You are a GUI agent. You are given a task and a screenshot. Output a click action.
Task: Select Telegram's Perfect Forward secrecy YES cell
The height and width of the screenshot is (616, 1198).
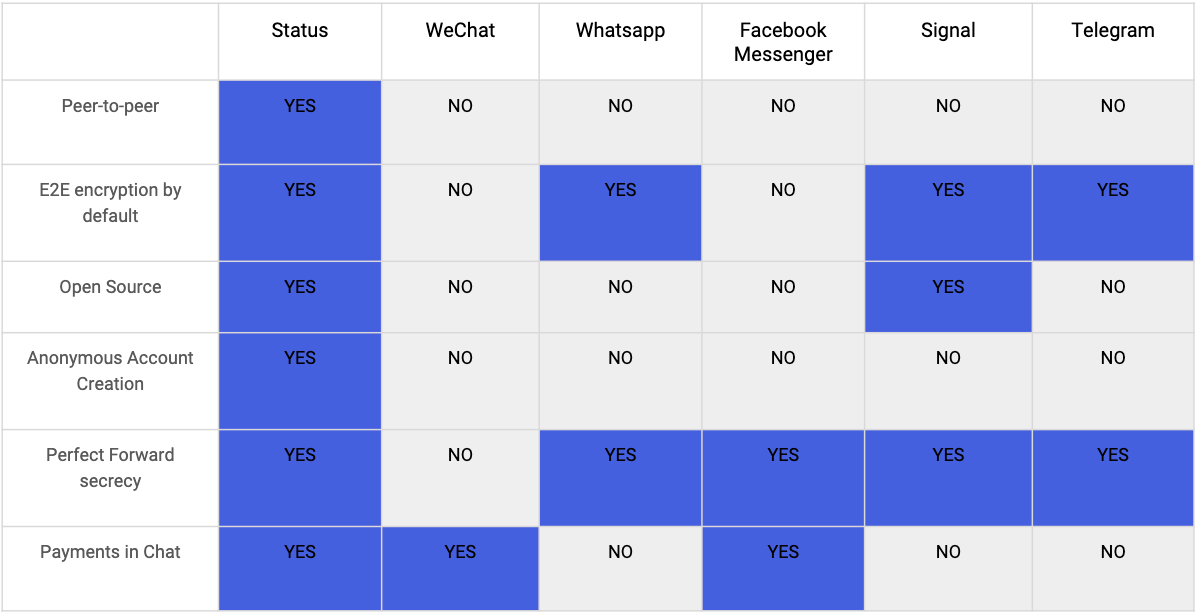pos(1112,478)
